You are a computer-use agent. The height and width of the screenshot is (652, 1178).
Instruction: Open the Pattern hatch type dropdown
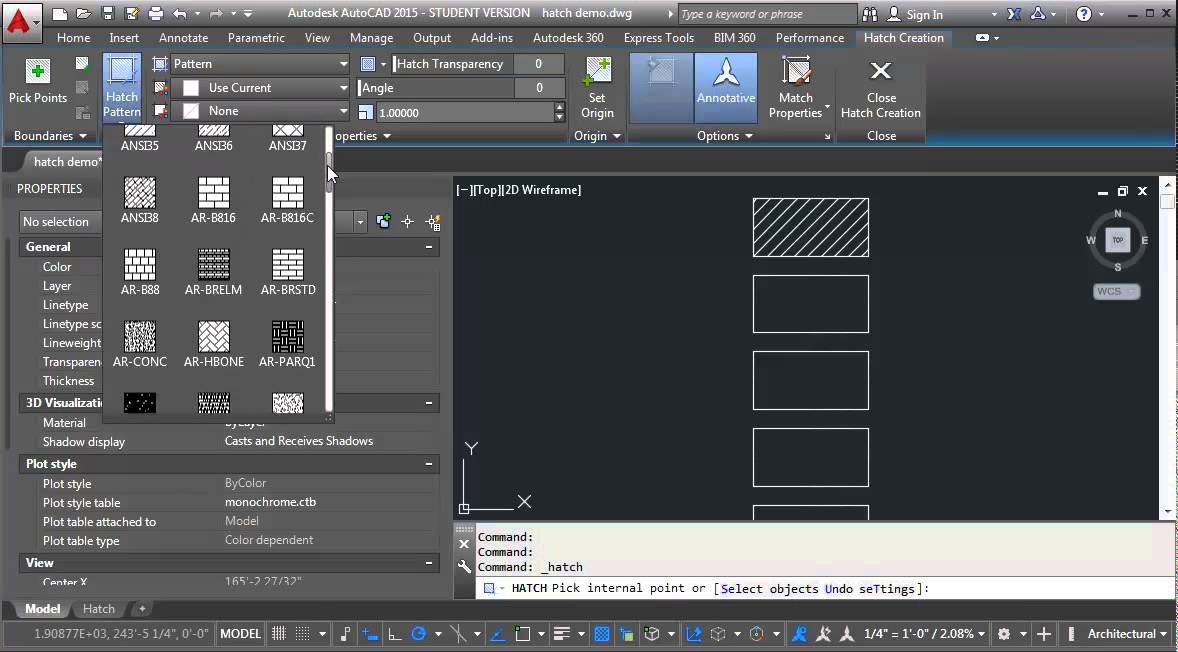point(261,64)
